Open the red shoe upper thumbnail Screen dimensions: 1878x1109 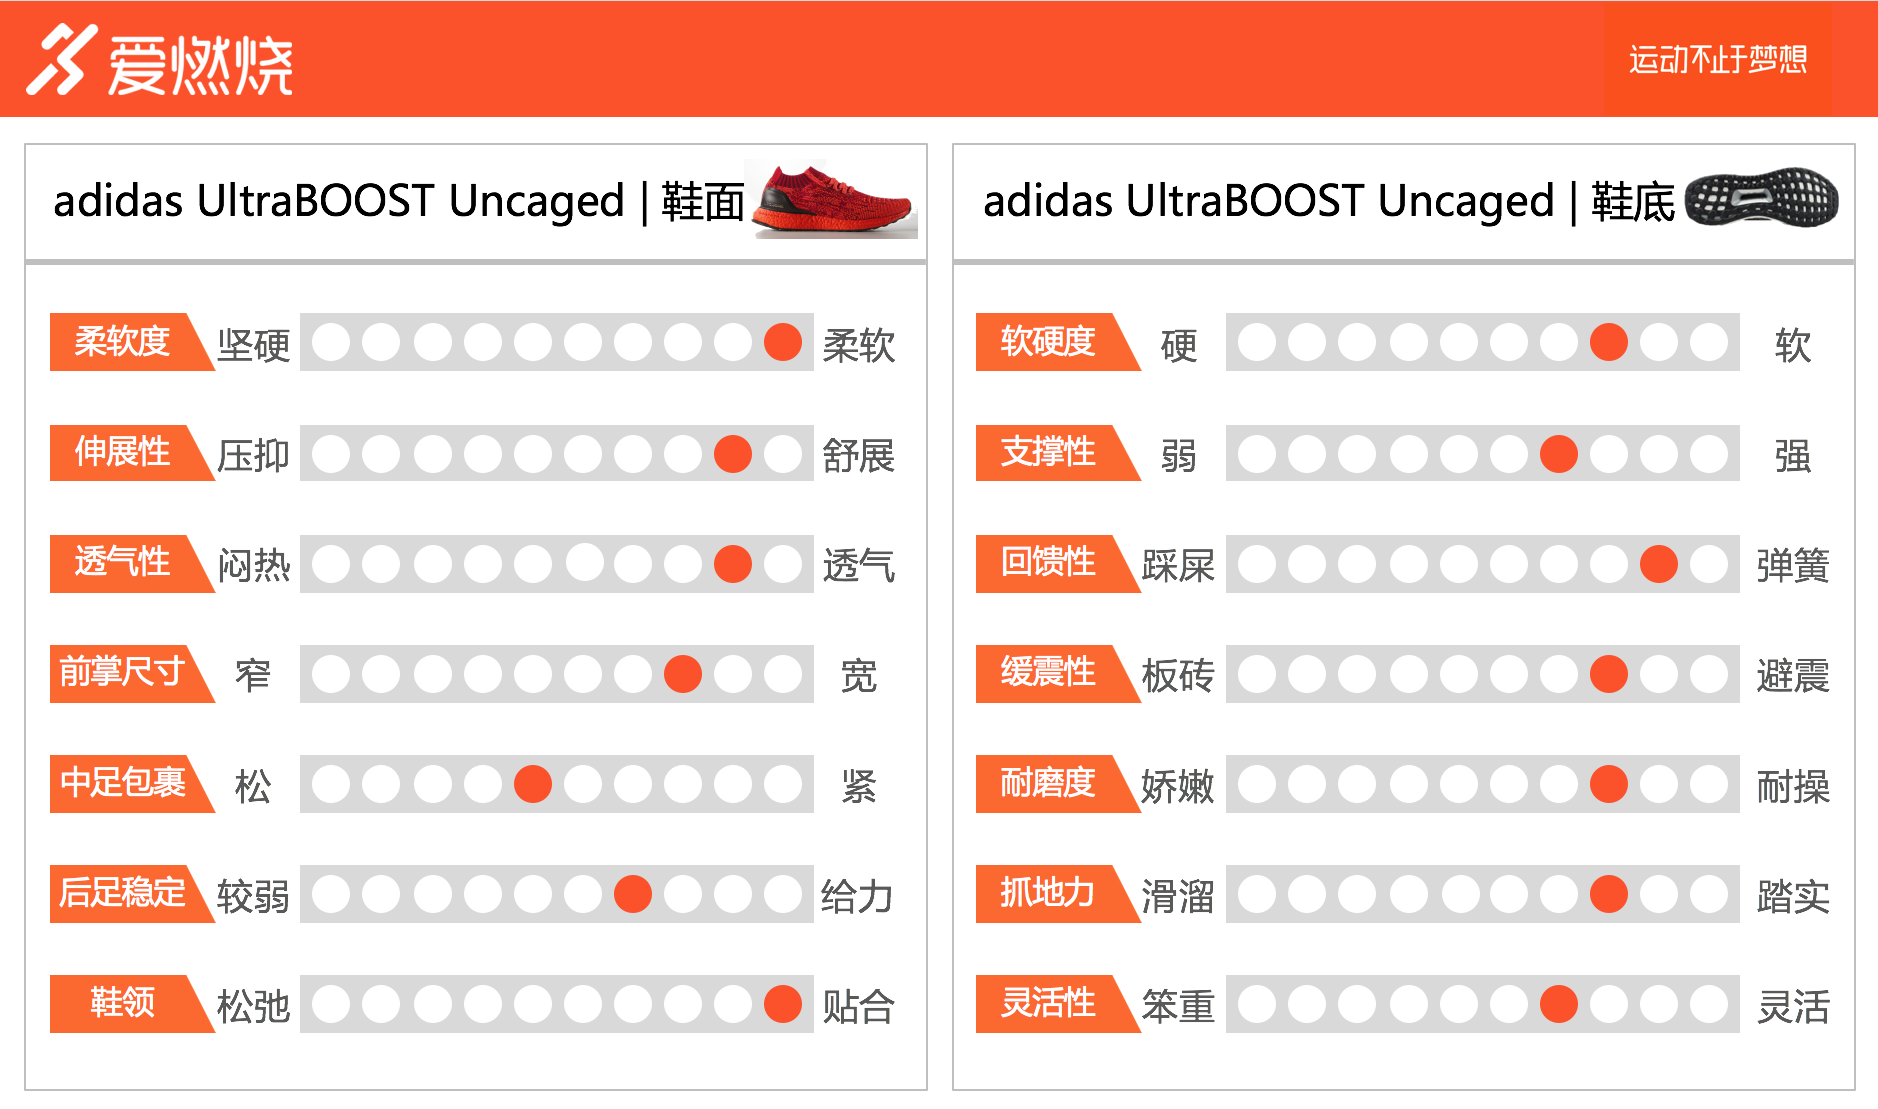tap(835, 200)
